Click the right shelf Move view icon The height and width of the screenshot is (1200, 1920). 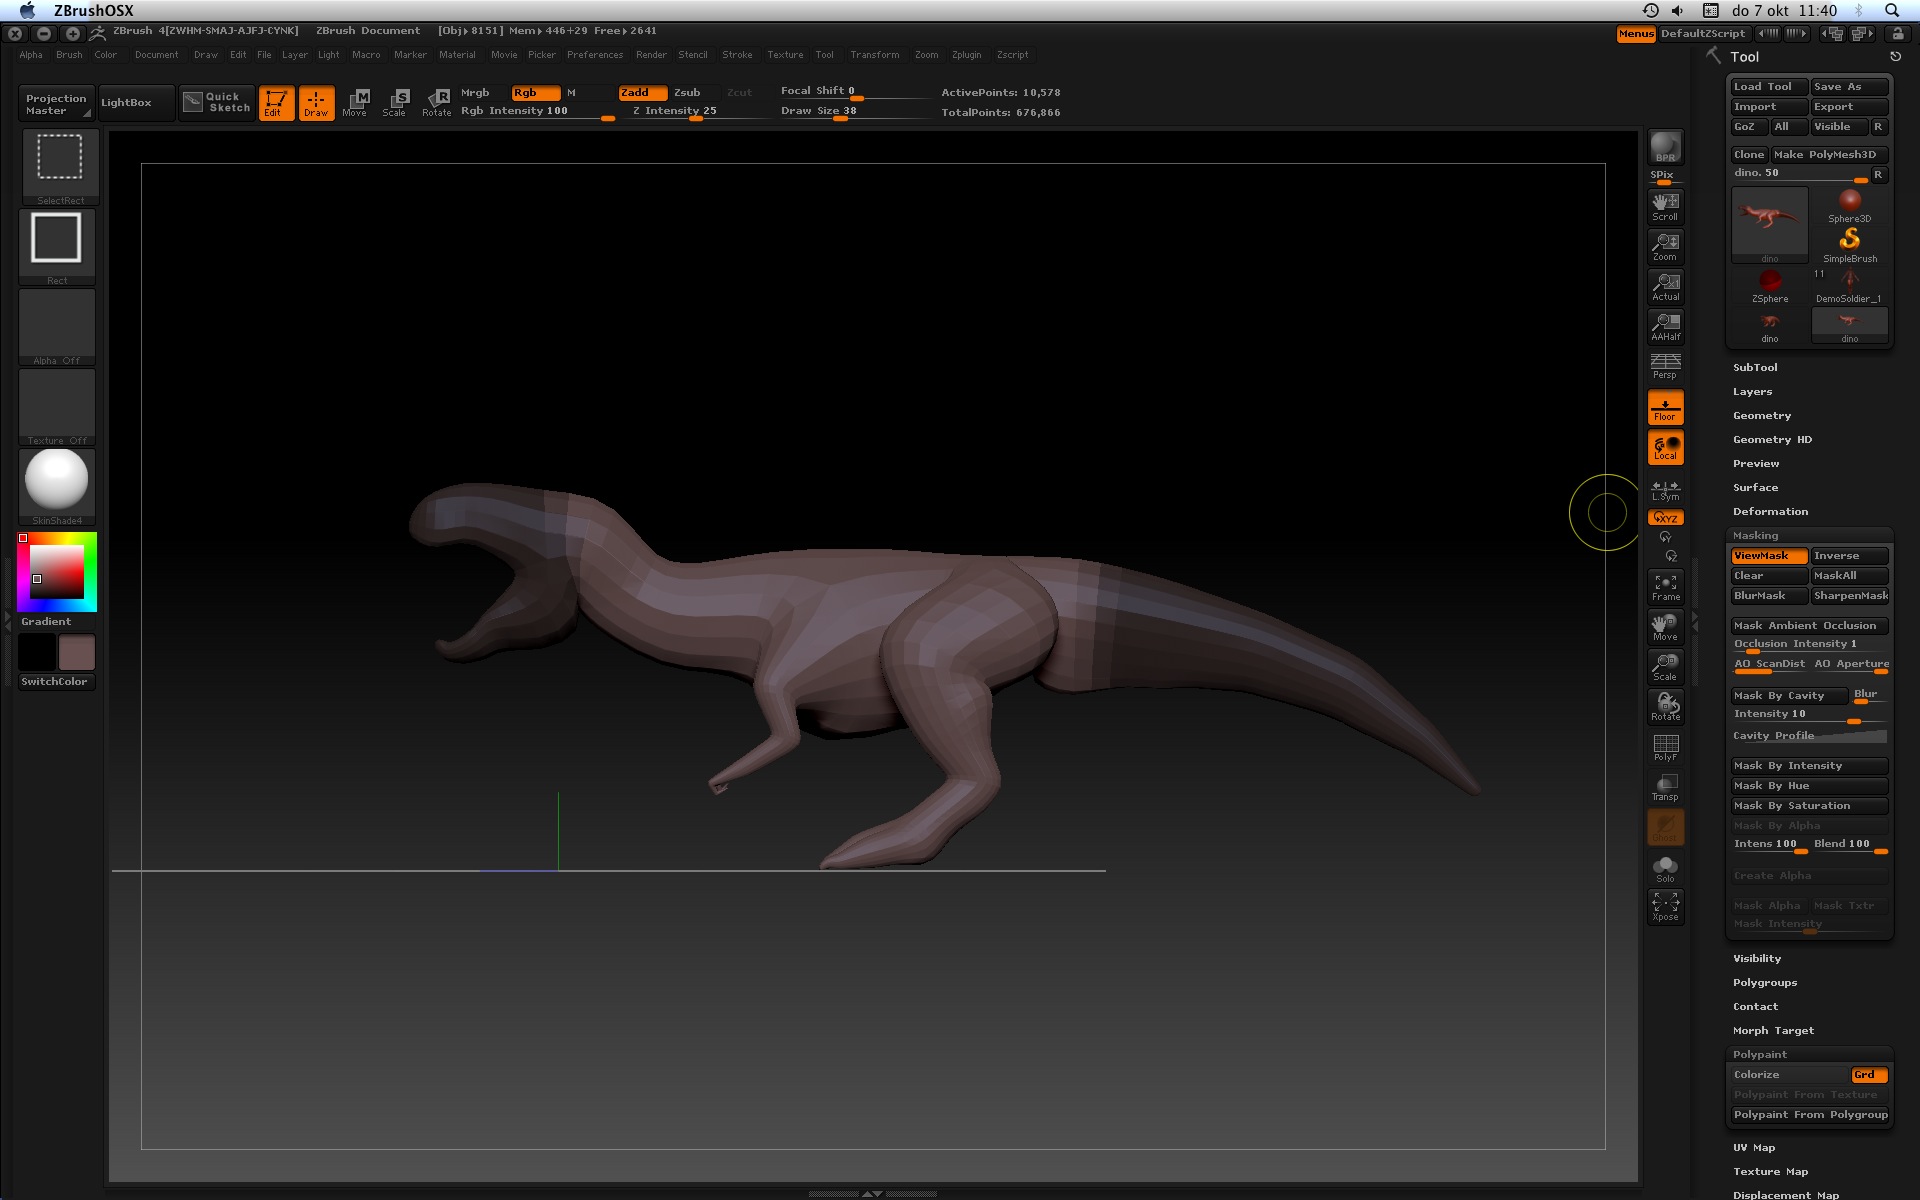click(1665, 626)
